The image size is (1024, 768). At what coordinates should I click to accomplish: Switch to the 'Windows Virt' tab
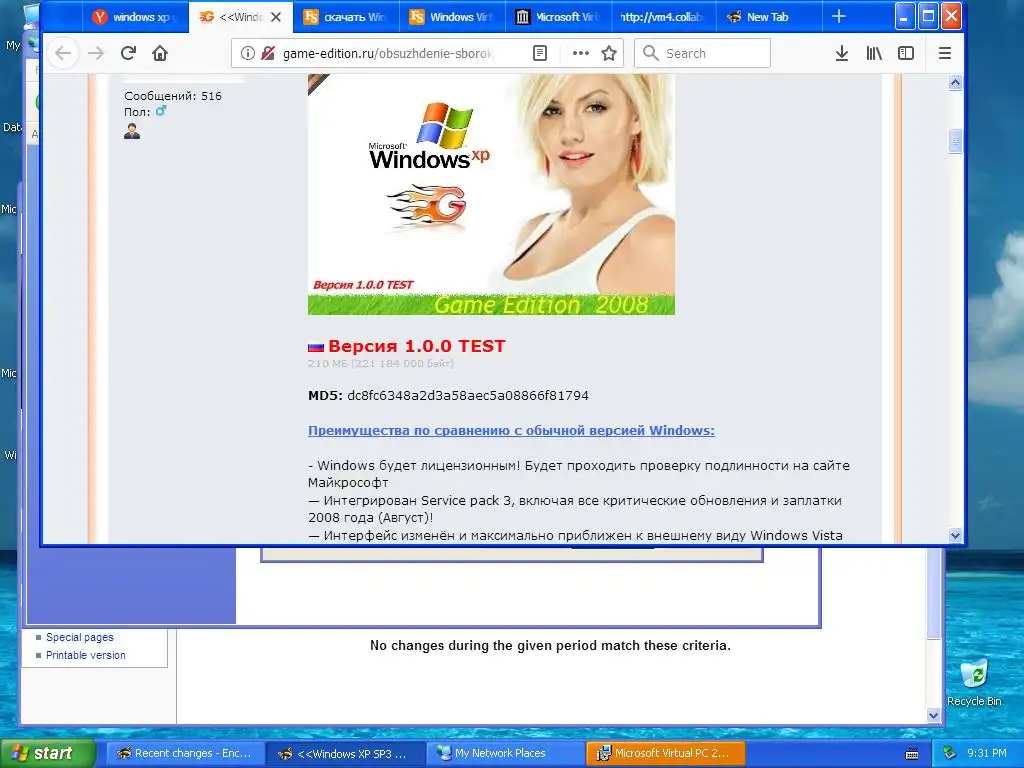point(452,17)
